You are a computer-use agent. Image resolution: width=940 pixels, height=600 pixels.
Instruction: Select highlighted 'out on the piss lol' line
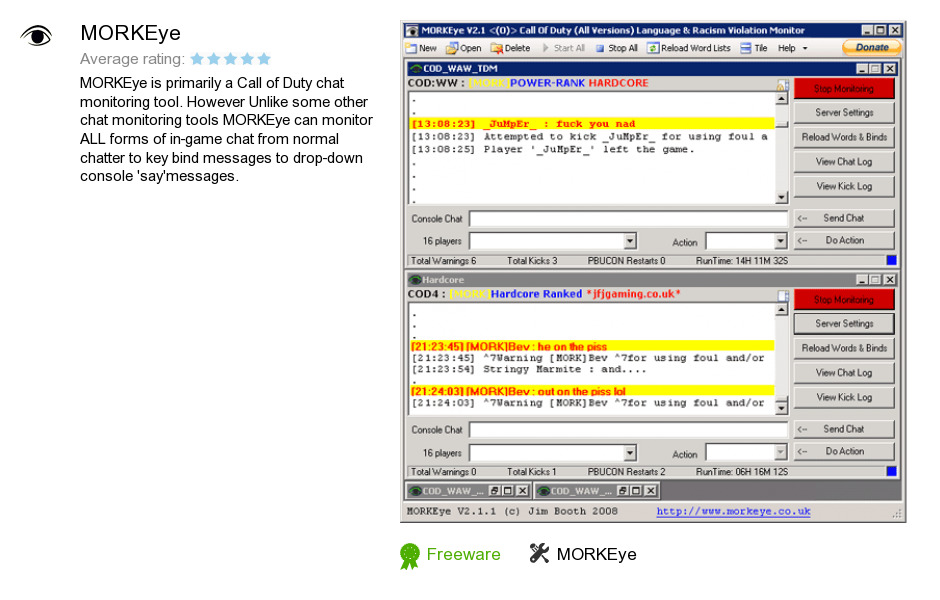click(592, 391)
